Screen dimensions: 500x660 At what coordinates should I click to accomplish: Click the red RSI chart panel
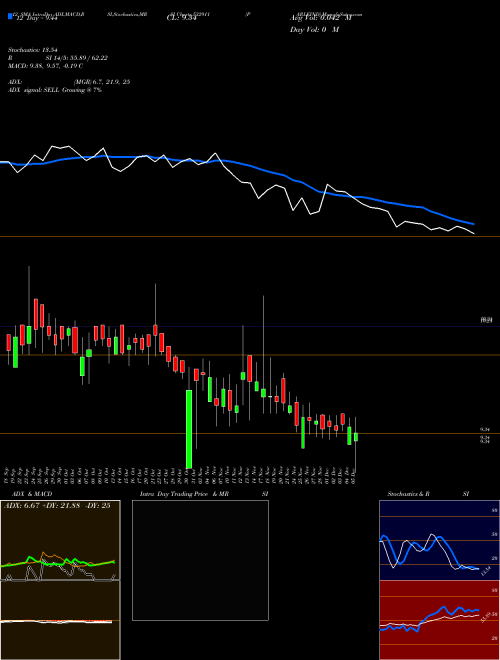(x=439, y=620)
